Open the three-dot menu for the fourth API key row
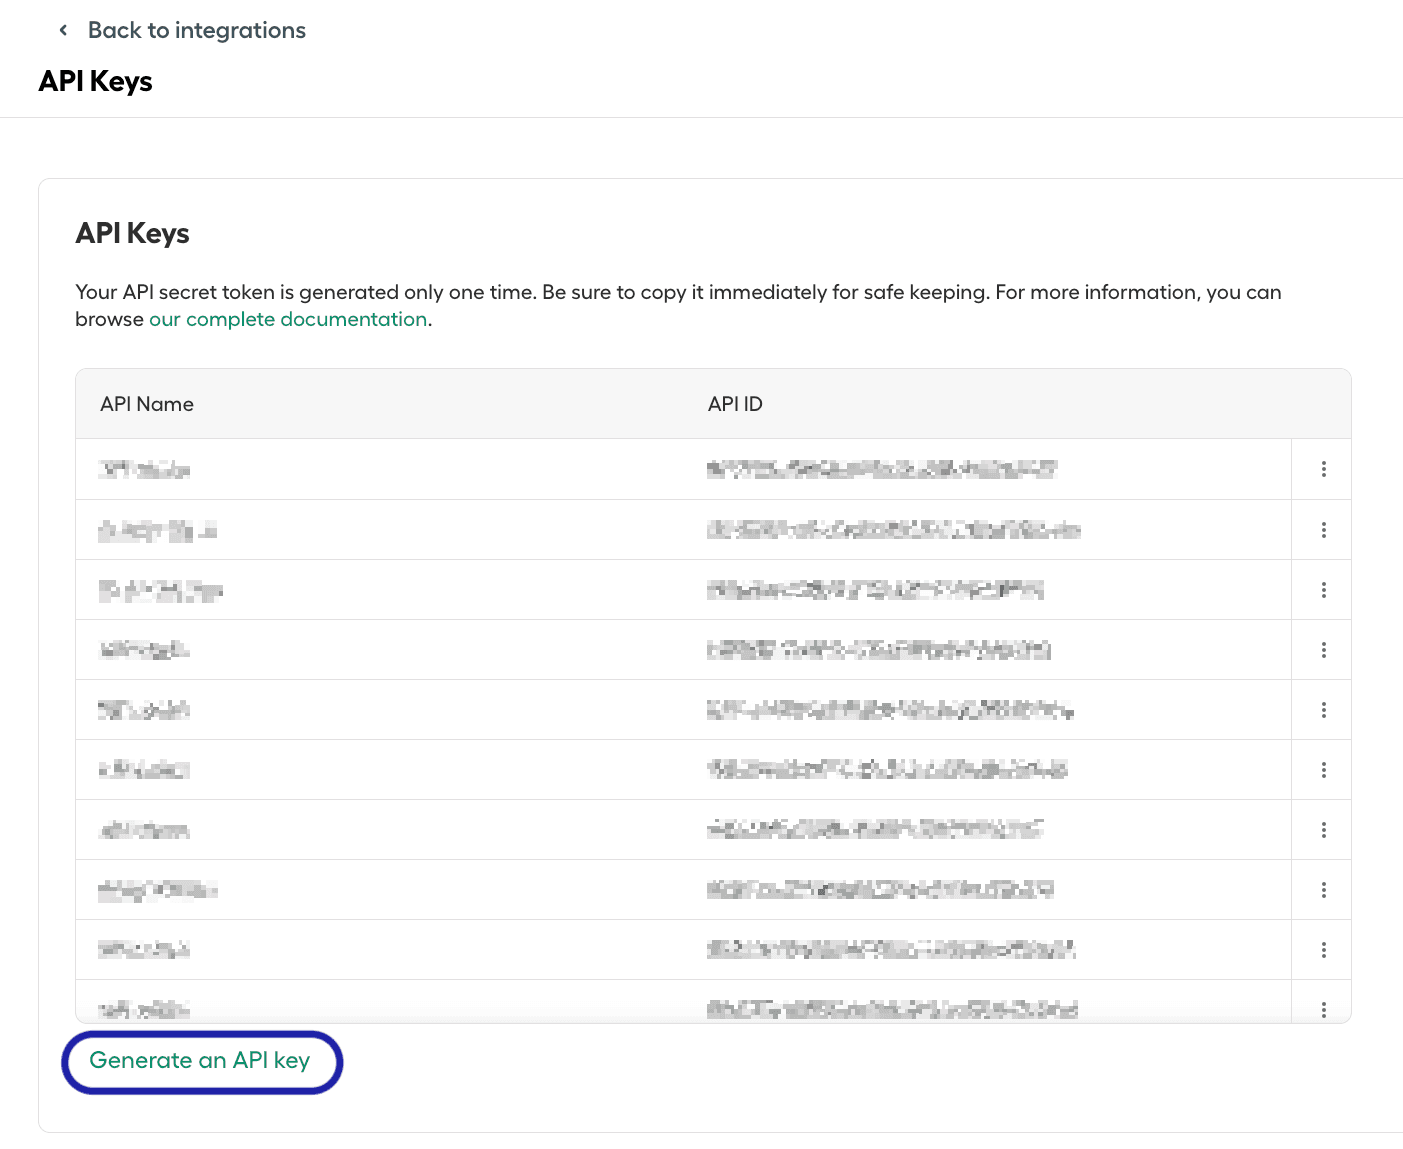Viewport: 1403px width, 1149px height. (1323, 650)
